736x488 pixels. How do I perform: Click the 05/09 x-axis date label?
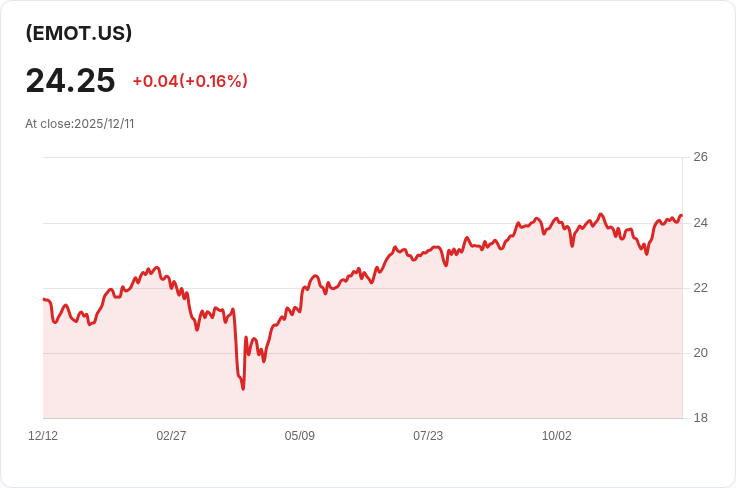point(299,436)
